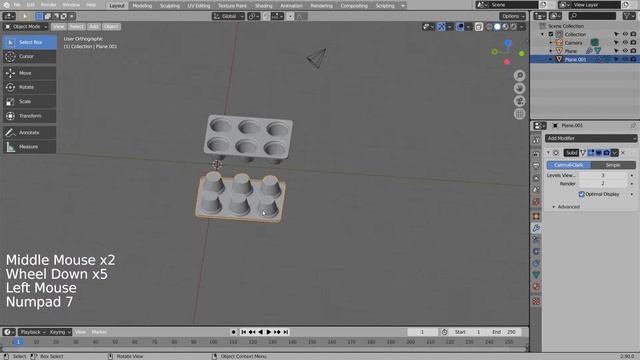The height and width of the screenshot is (360, 640).
Task: Switch to Solid viewport shading
Action: pyautogui.click(x=497, y=27)
